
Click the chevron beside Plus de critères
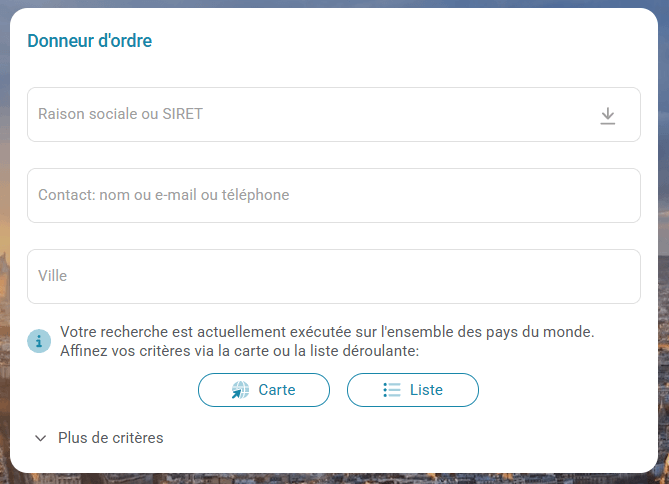point(41,438)
